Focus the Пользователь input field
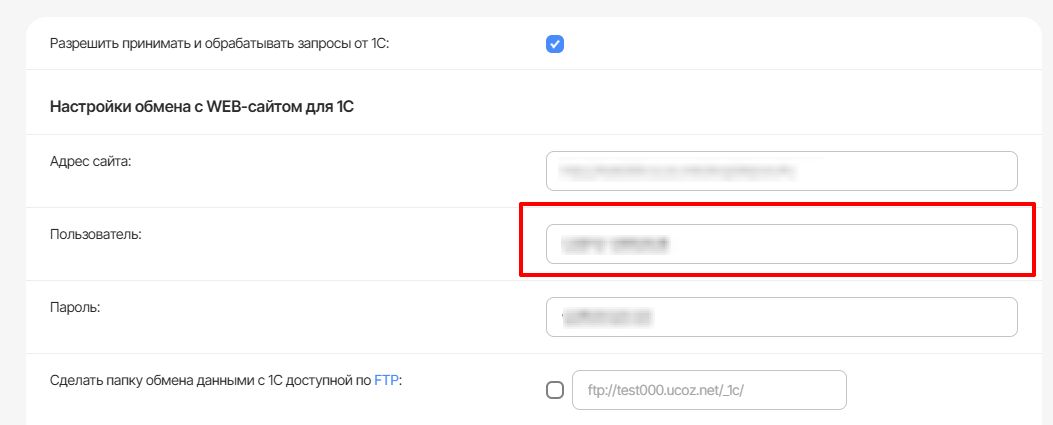The width and height of the screenshot is (1053, 425). click(x=781, y=243)
